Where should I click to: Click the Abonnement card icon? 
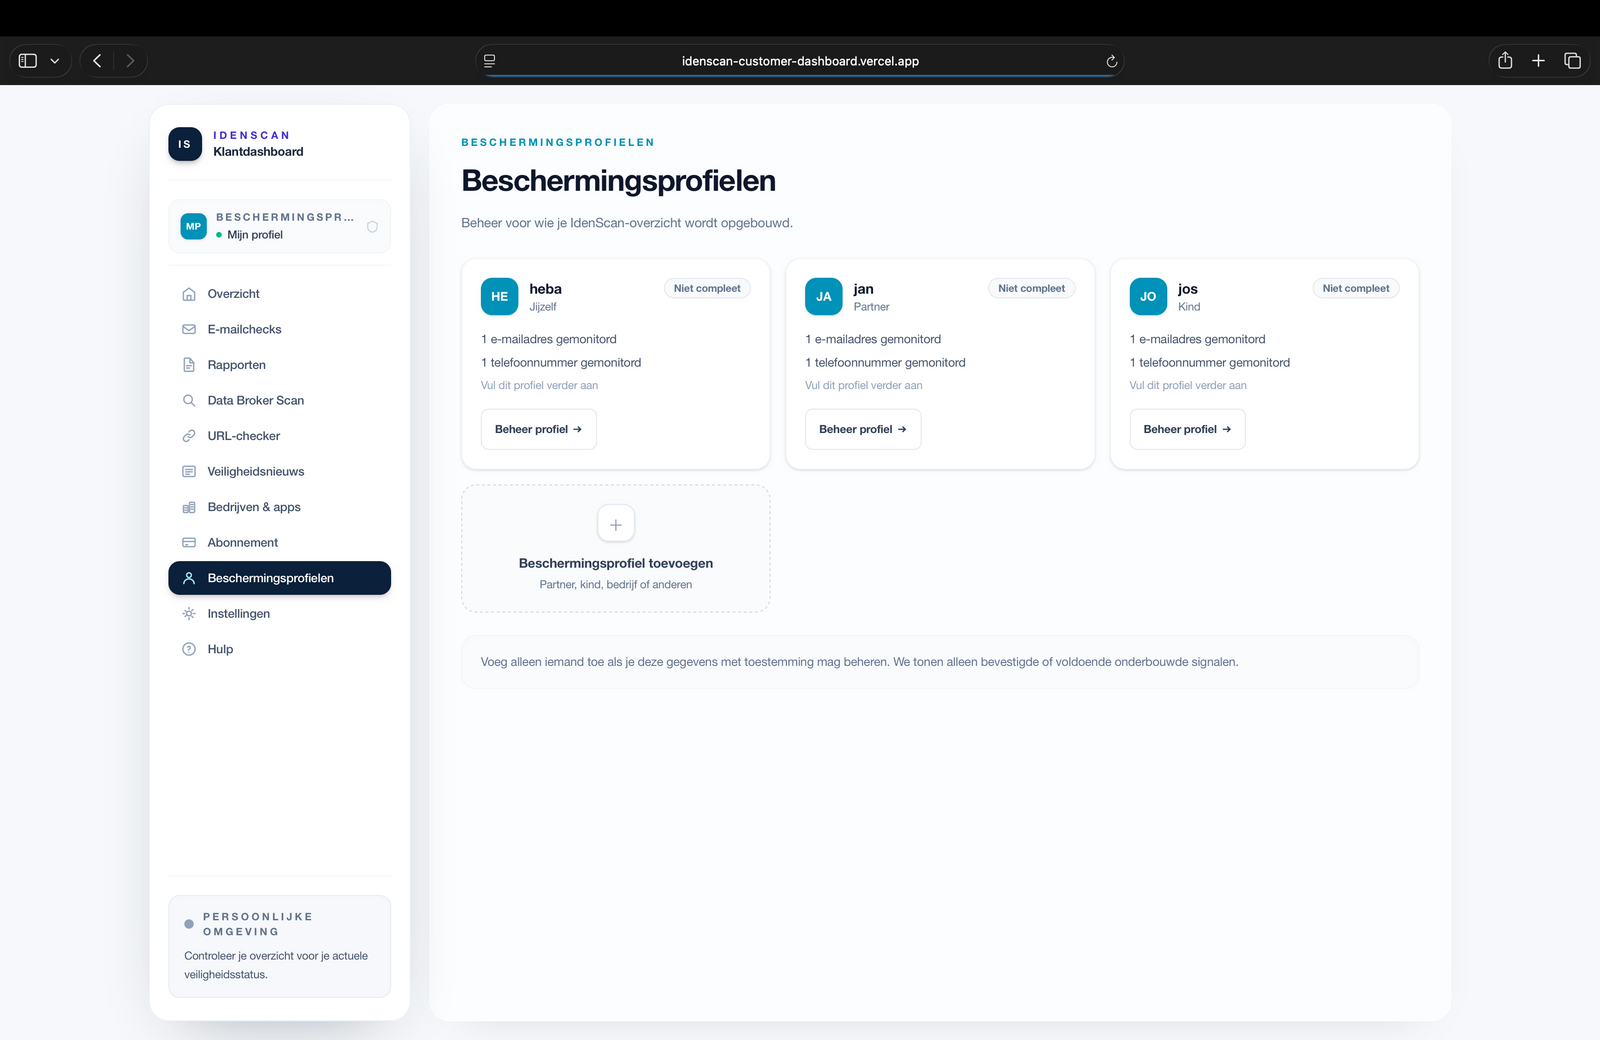189,542
